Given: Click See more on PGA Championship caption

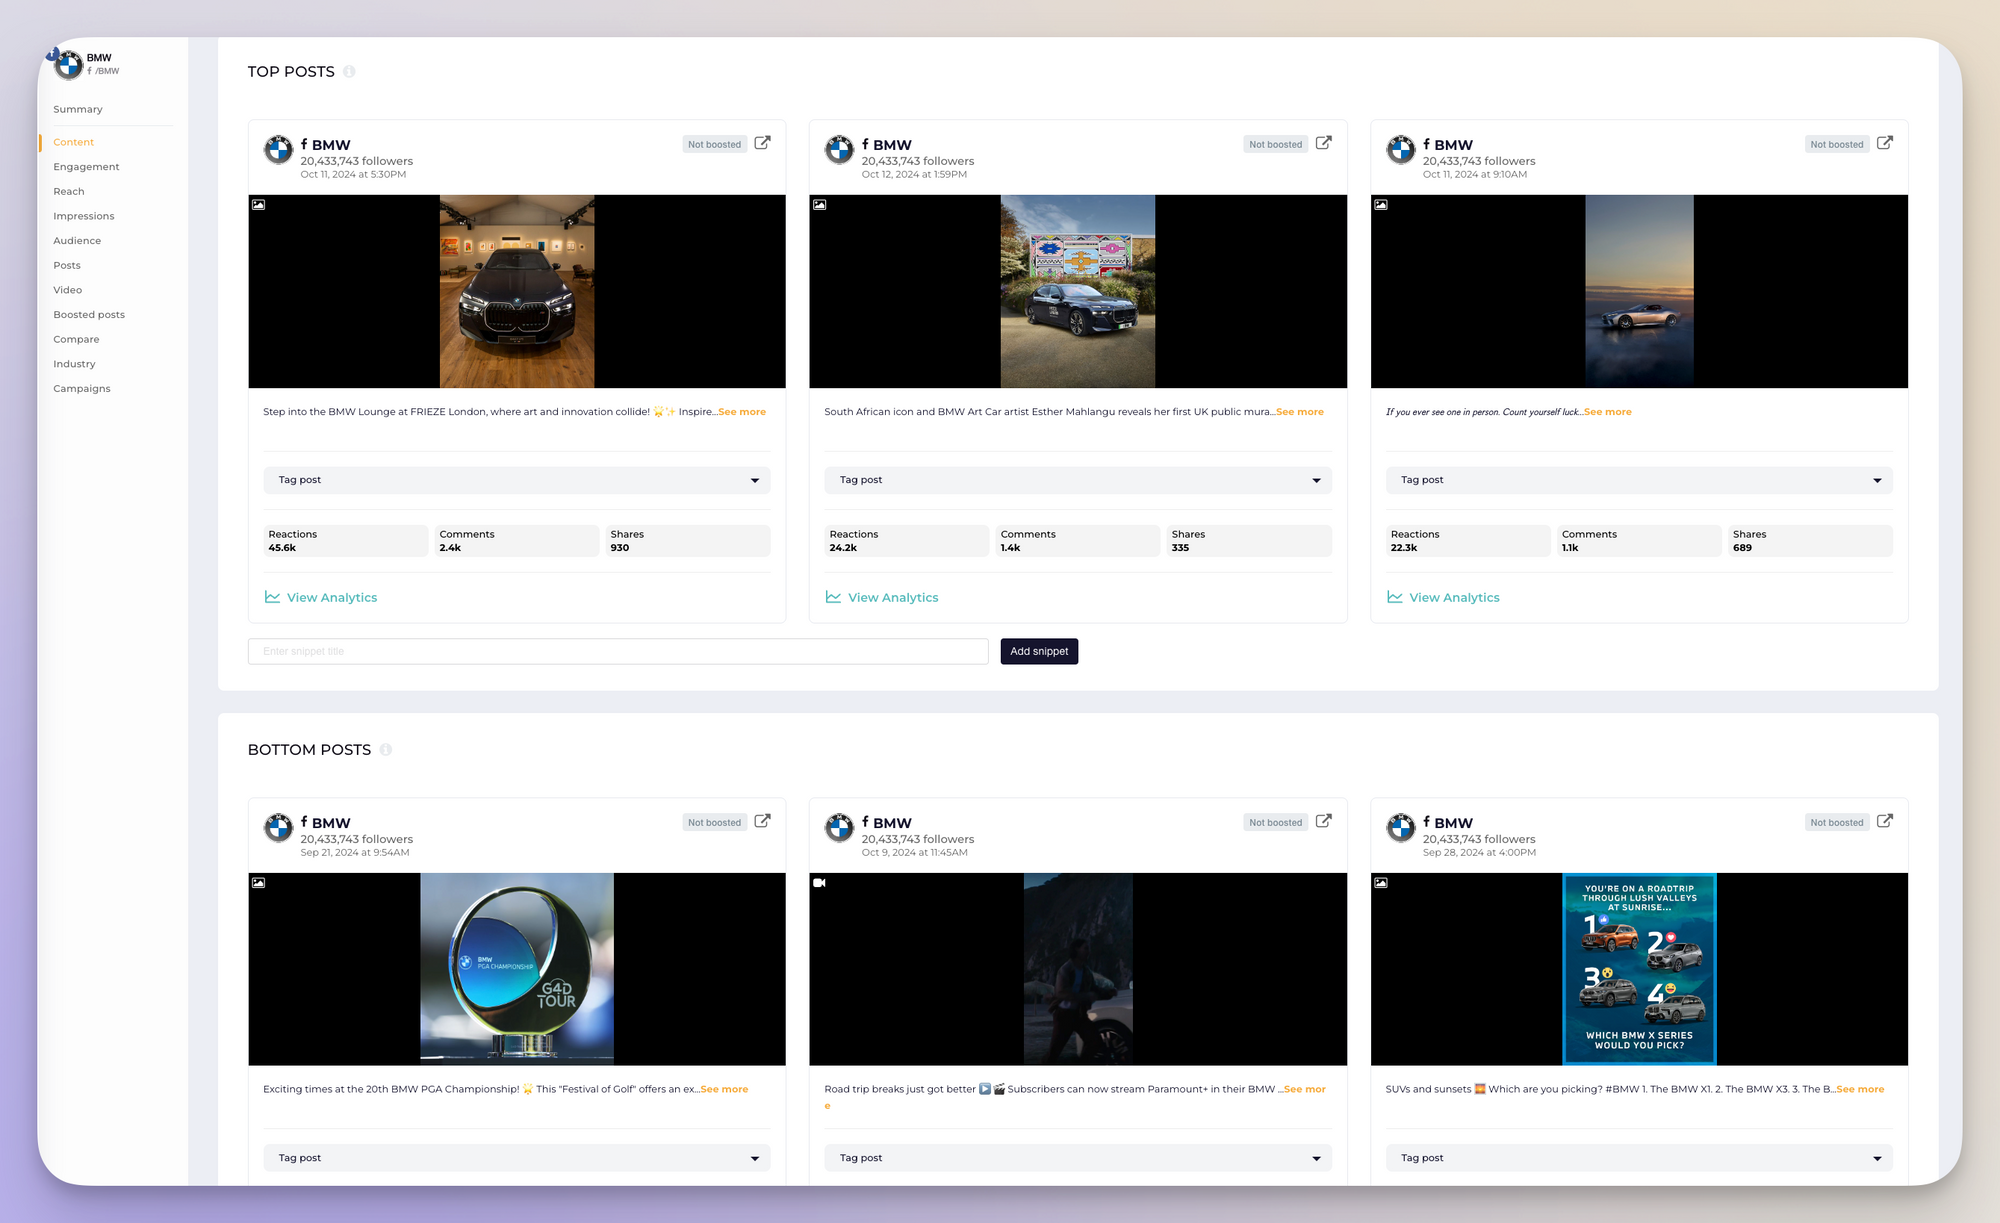Looking at the screenshot, I should [724, 1089].
